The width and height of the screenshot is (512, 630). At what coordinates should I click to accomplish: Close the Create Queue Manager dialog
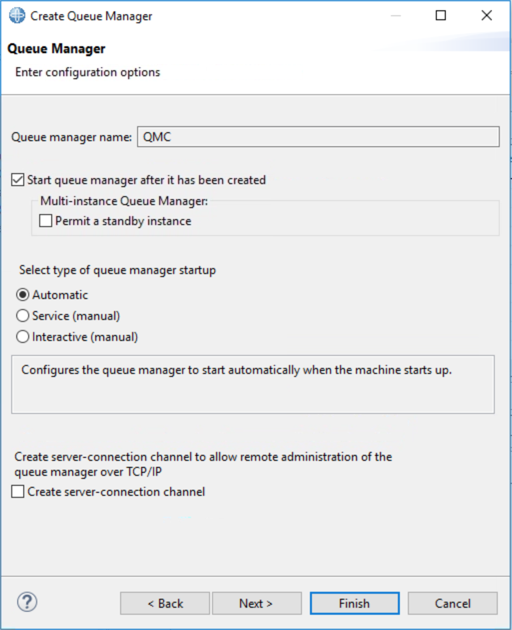click(x=486, y=16)
